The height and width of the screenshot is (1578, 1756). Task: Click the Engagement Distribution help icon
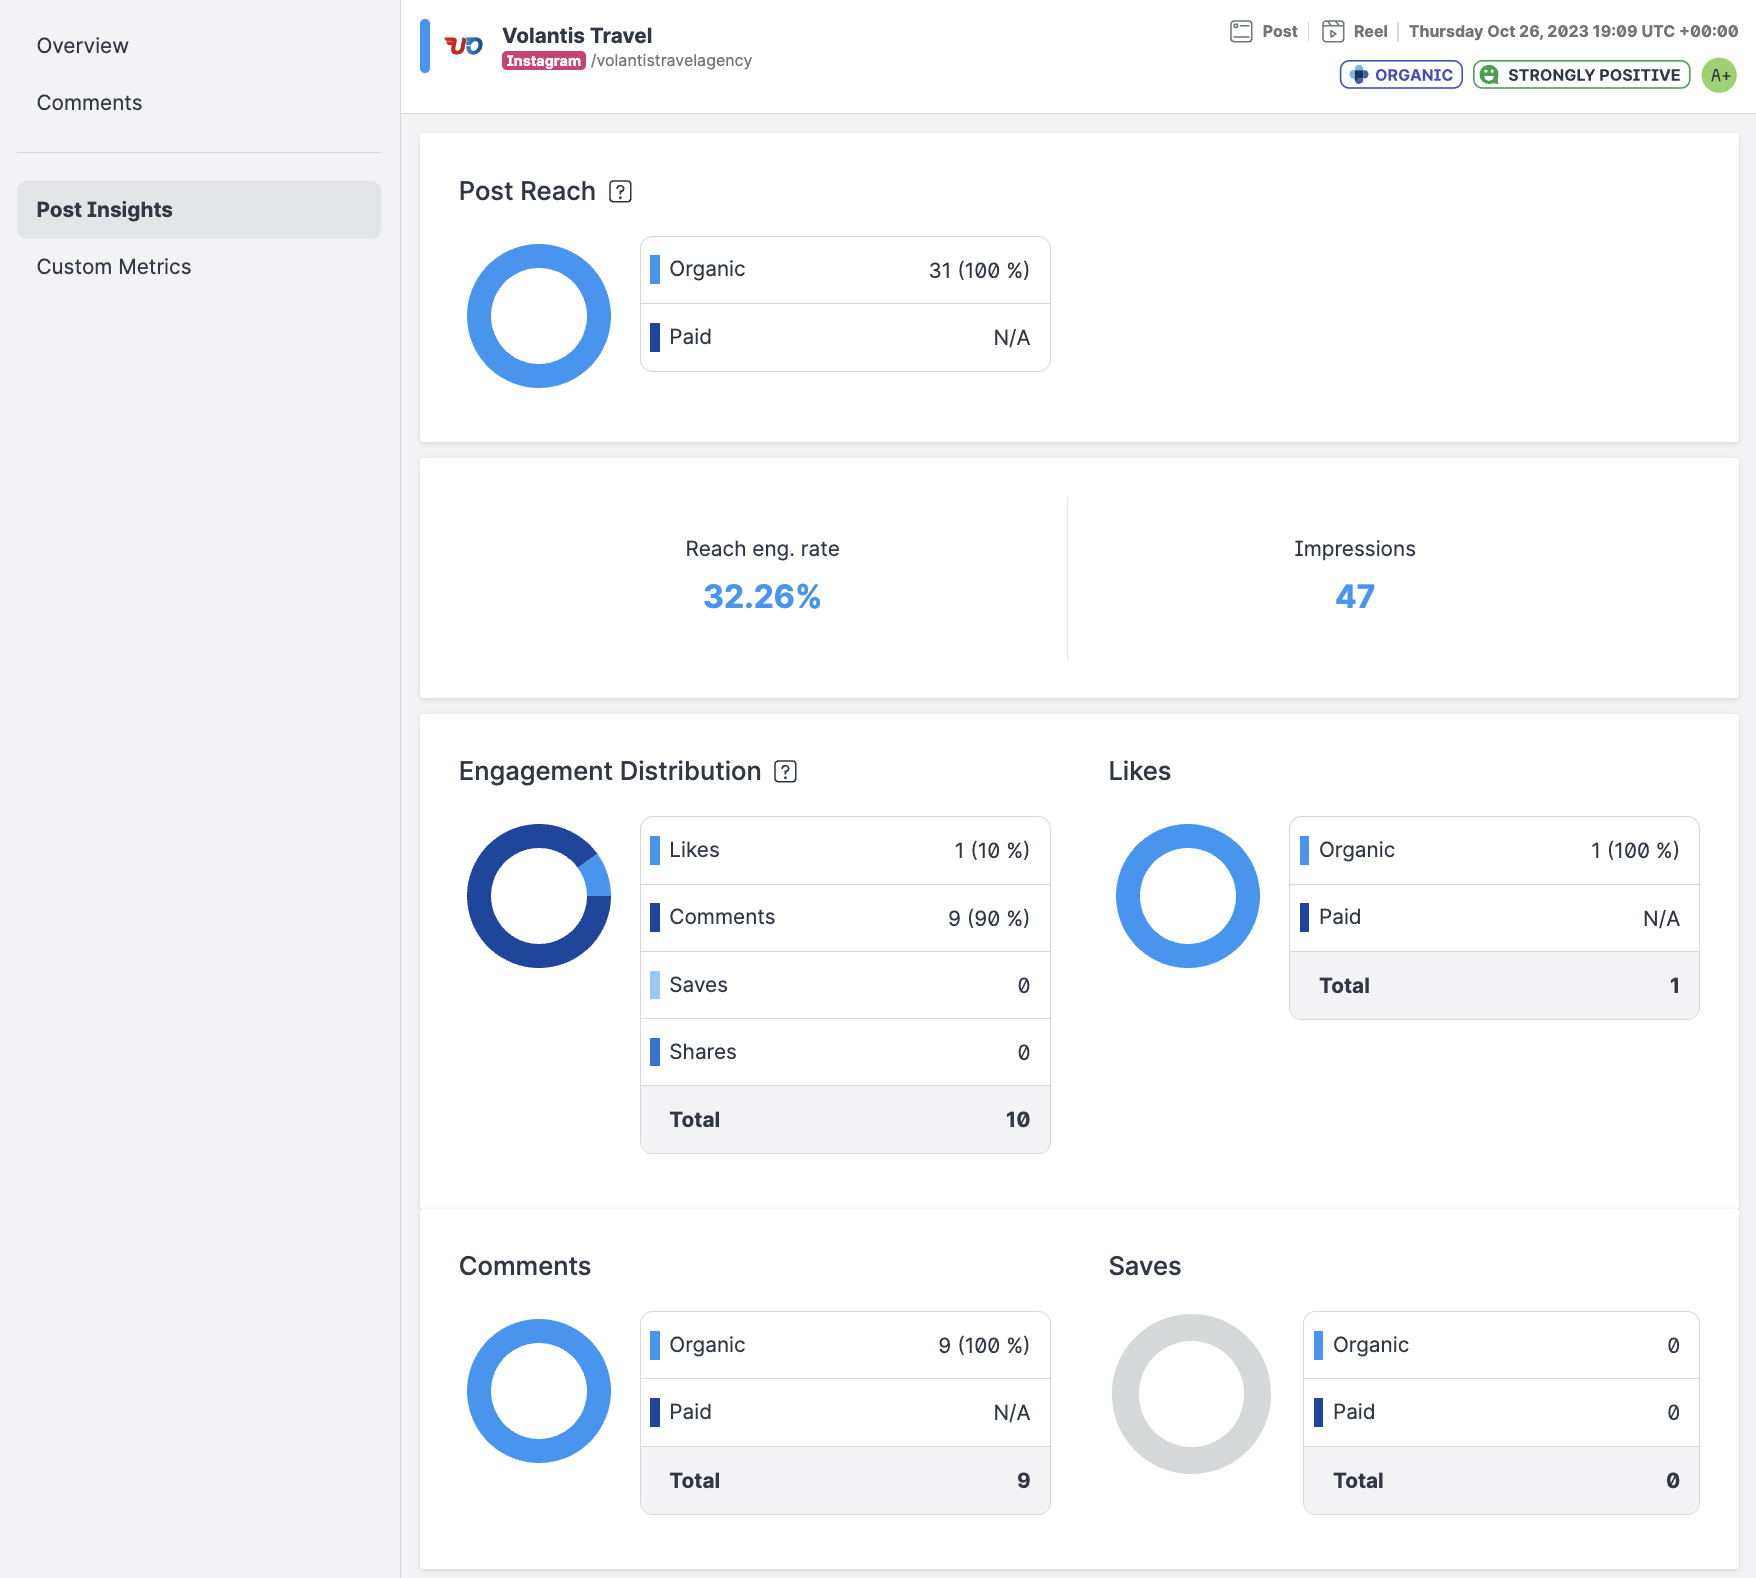(x=786, y=772)
